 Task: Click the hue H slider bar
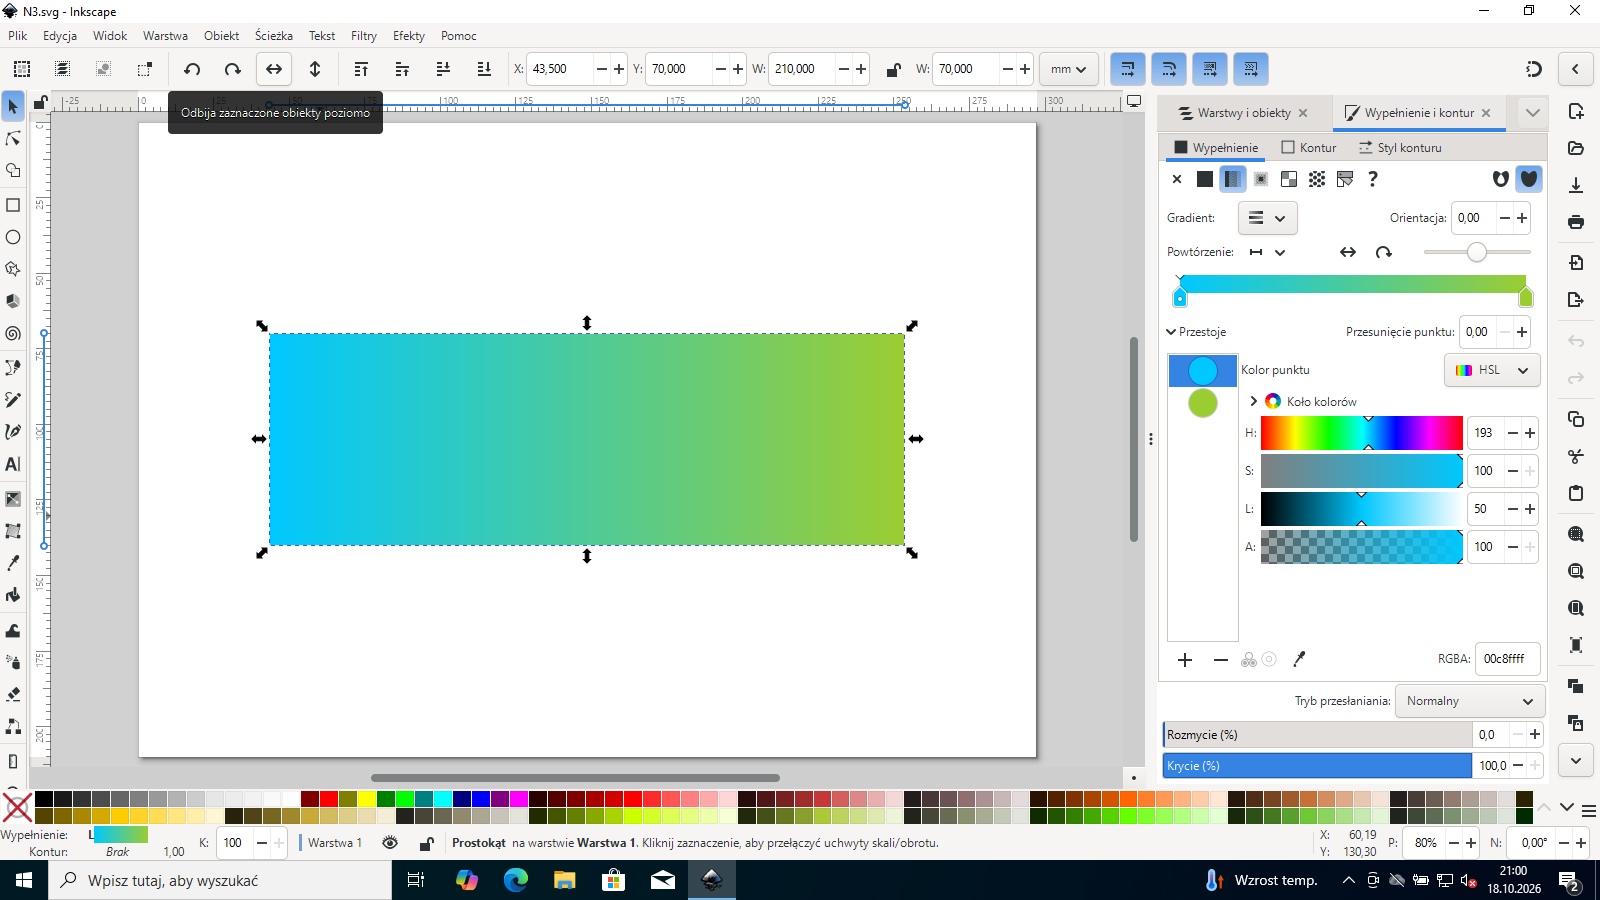(x=1361, y=433)
